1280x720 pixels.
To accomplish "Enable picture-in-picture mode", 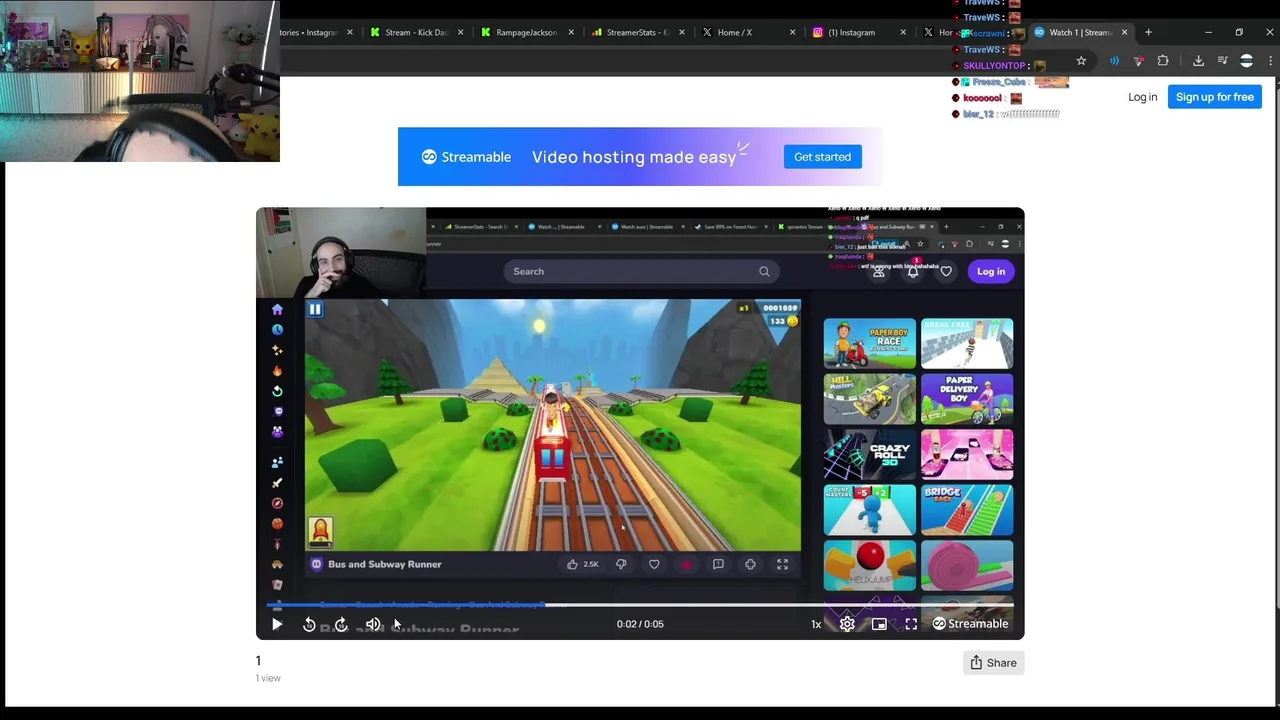I will point(879,624).
